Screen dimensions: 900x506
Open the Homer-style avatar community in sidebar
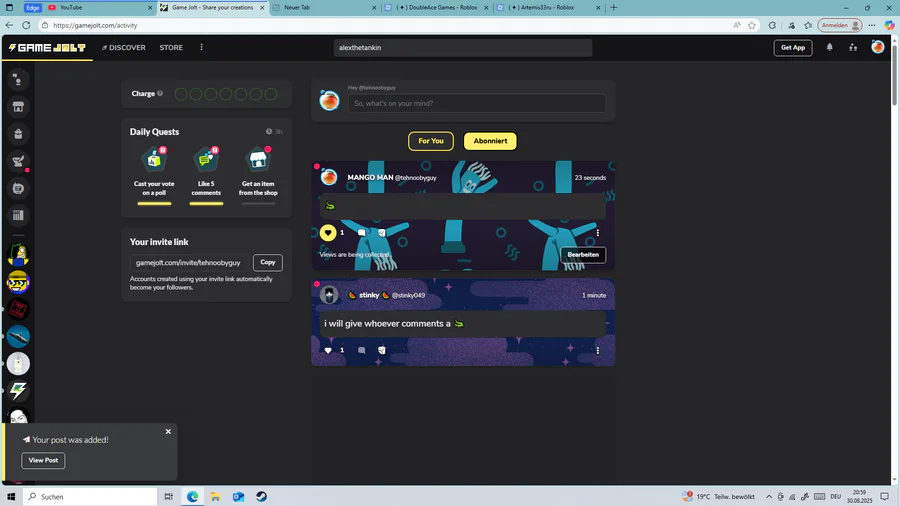click(18, 255)
